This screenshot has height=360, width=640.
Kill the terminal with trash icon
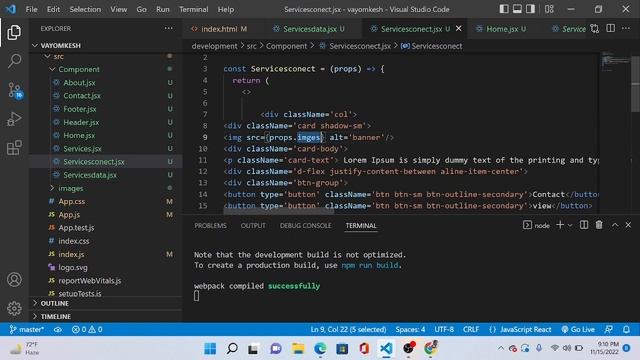click(599, 225)
